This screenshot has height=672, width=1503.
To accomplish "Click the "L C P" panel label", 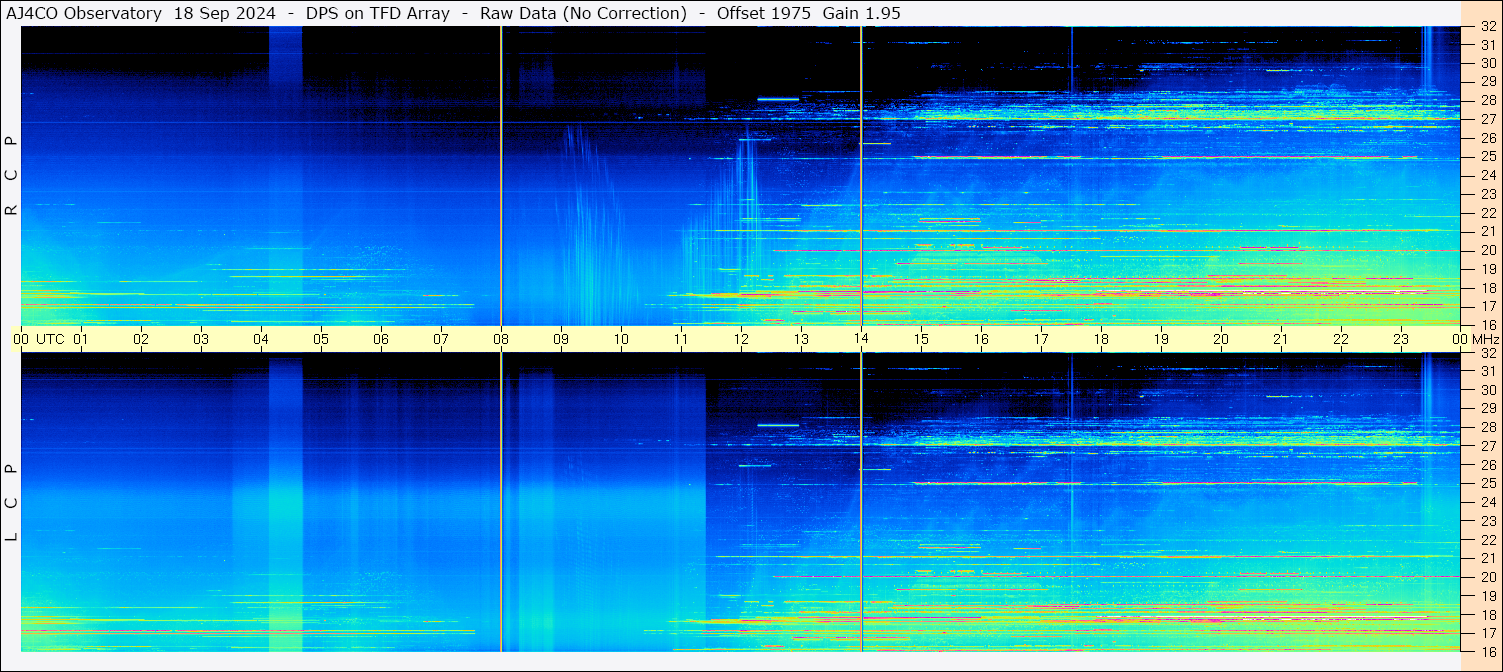I will click(x=11, y=503).
